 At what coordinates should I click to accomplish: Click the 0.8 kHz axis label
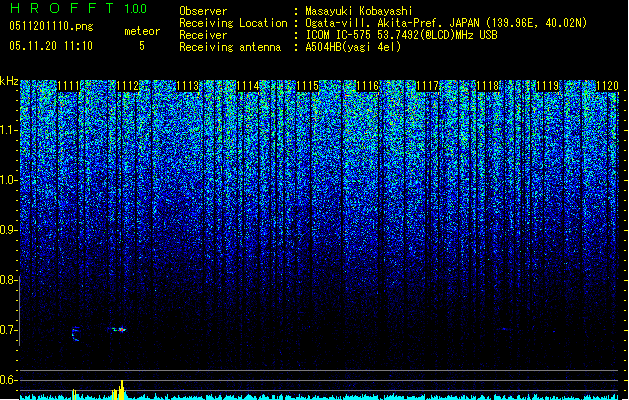click(x=8, y=280)
